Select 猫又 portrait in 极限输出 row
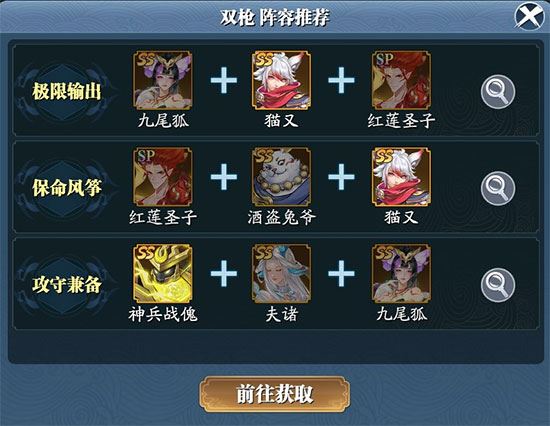This screenshot has width=550, height=426. pyautogui.click(x=281, y=80)
